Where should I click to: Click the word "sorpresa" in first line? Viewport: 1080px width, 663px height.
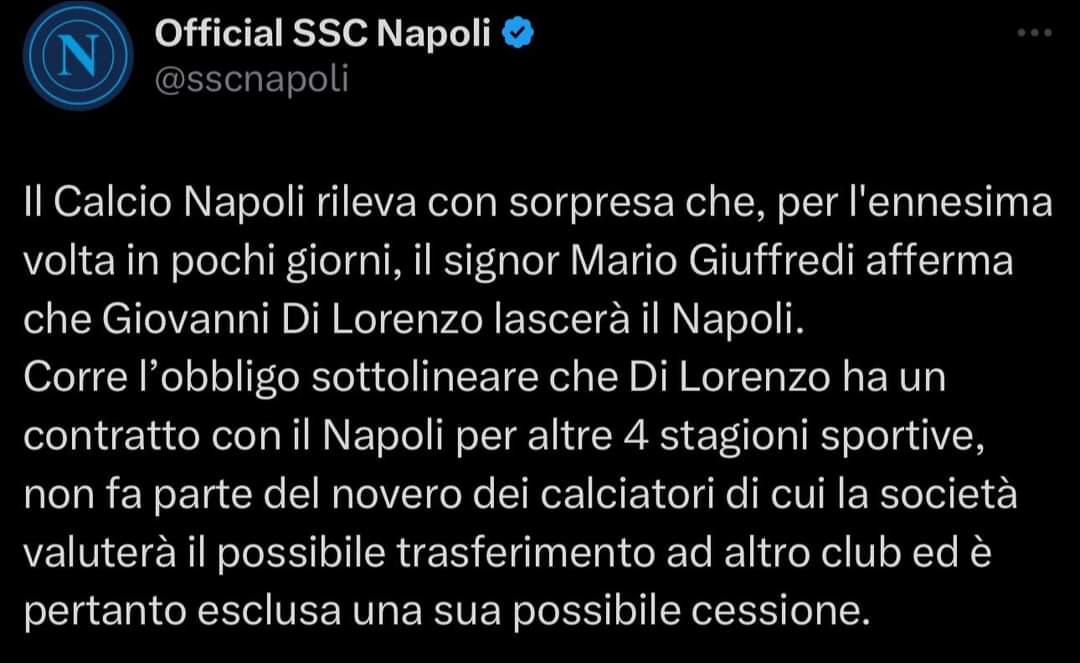[x=592, y=203]
